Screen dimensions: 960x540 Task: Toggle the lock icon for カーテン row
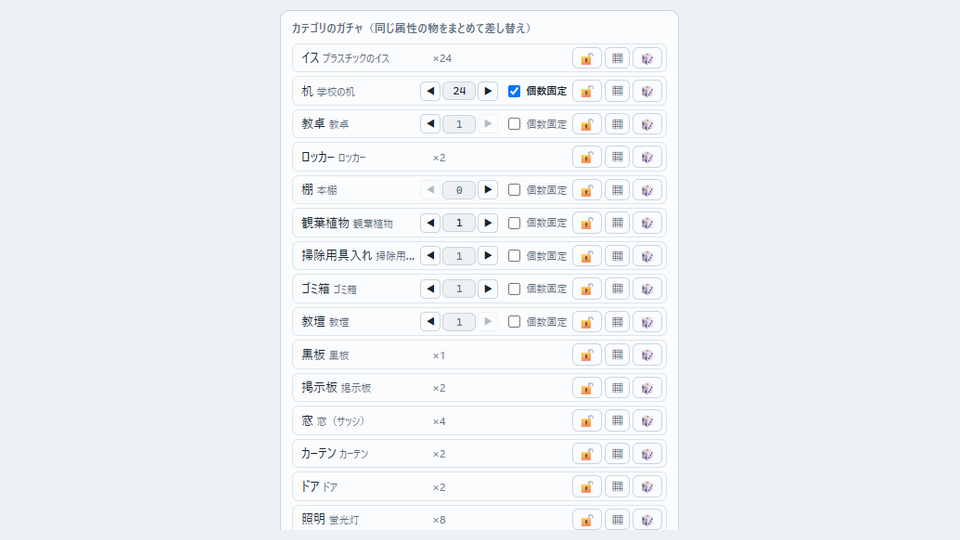click(587, 454)
